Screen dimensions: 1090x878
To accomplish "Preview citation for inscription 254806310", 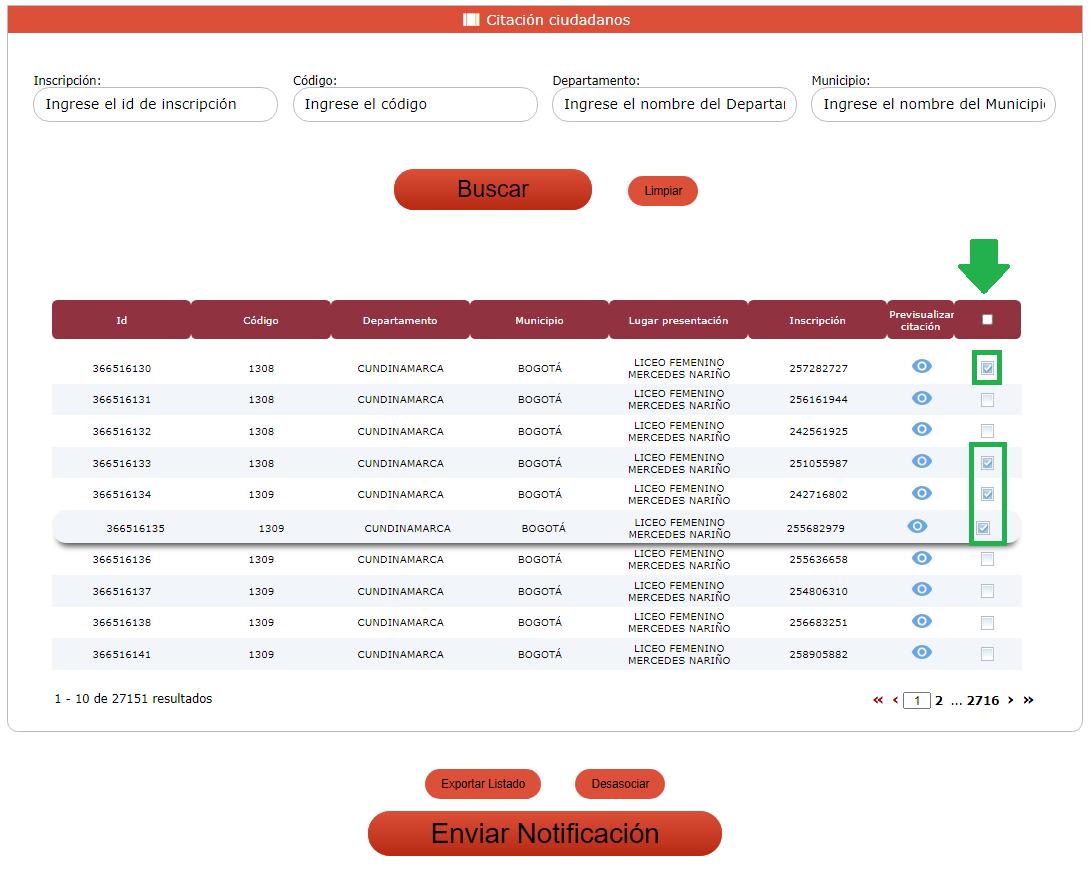I will 922,590.
